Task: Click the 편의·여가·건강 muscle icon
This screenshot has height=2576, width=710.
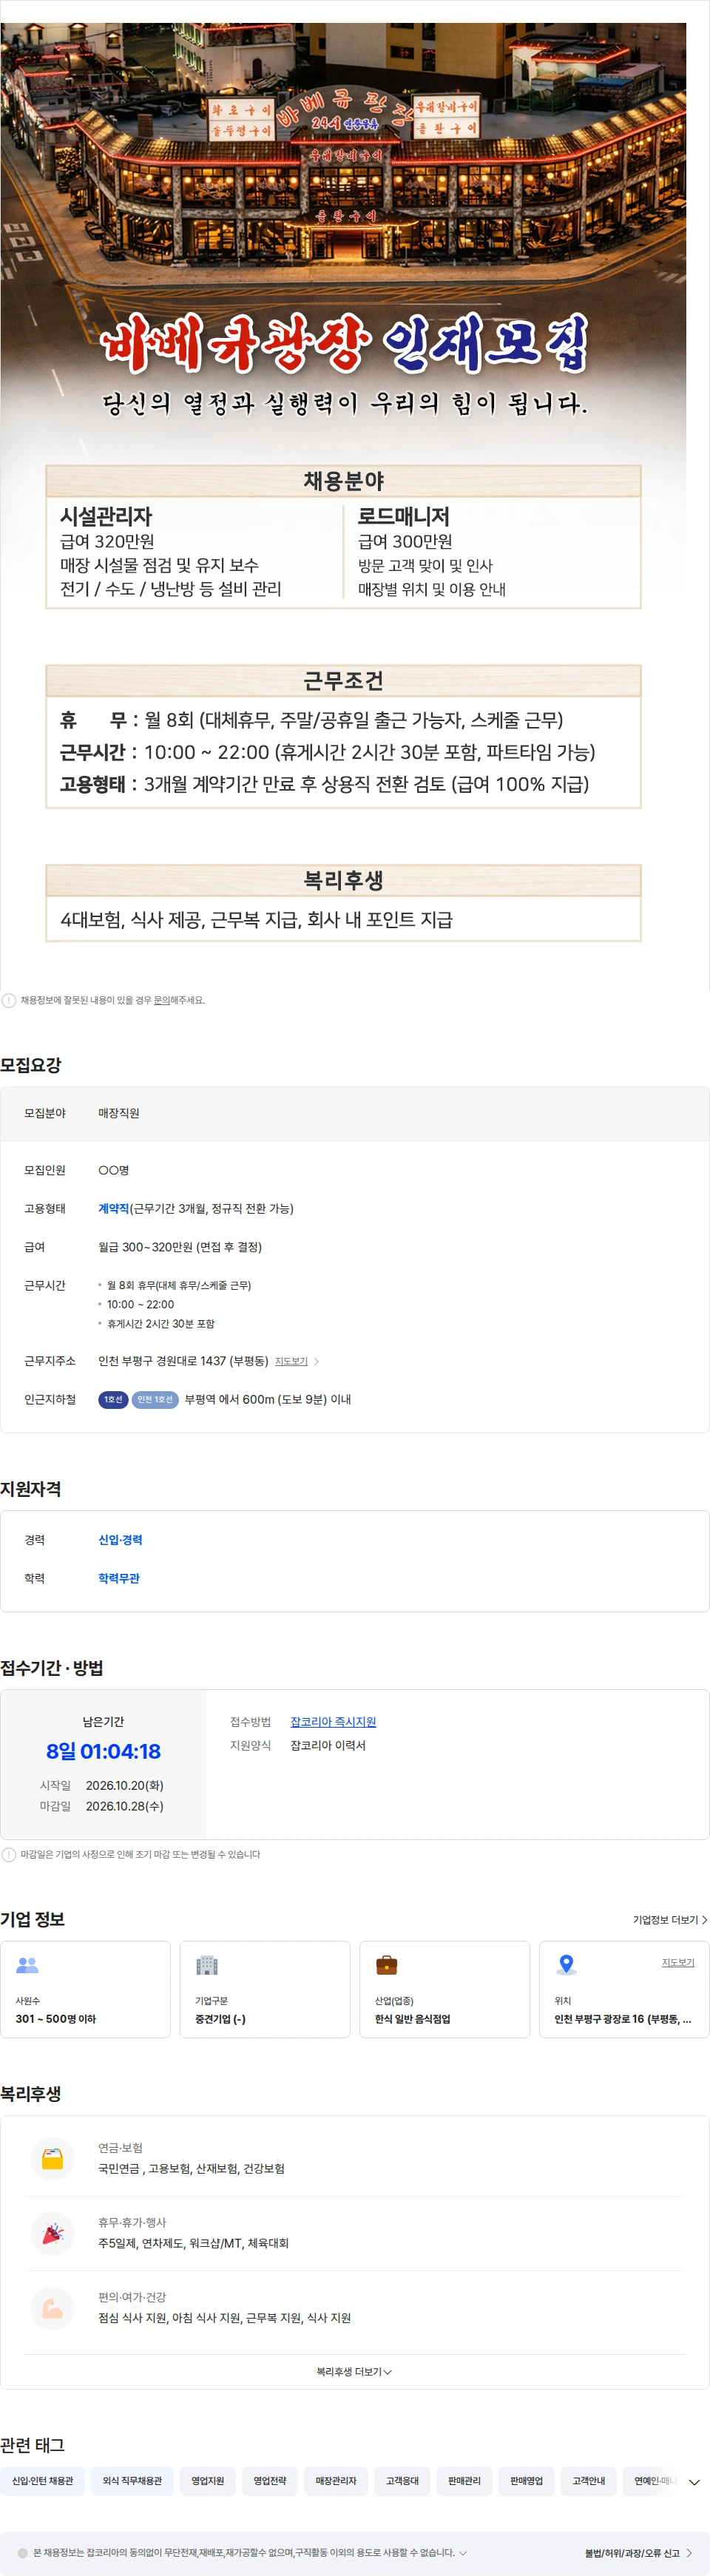Action: point(53,2308)
